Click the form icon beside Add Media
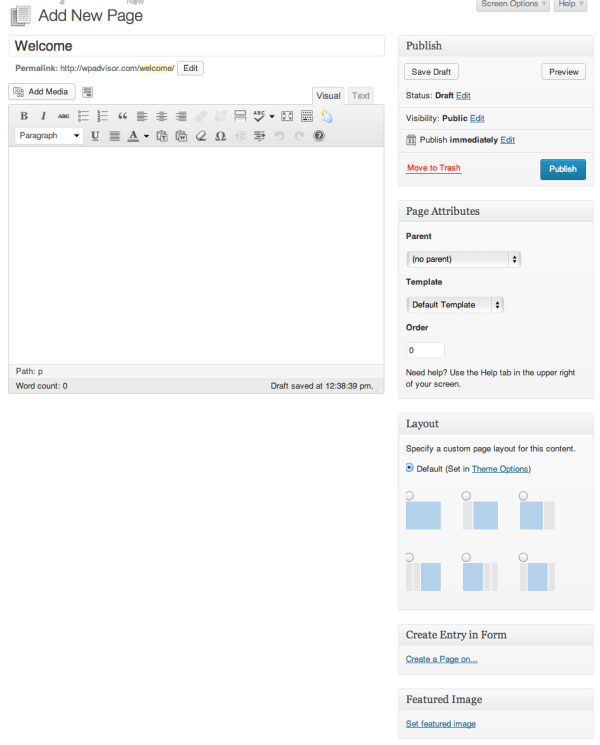 click(x=87, y=92)
